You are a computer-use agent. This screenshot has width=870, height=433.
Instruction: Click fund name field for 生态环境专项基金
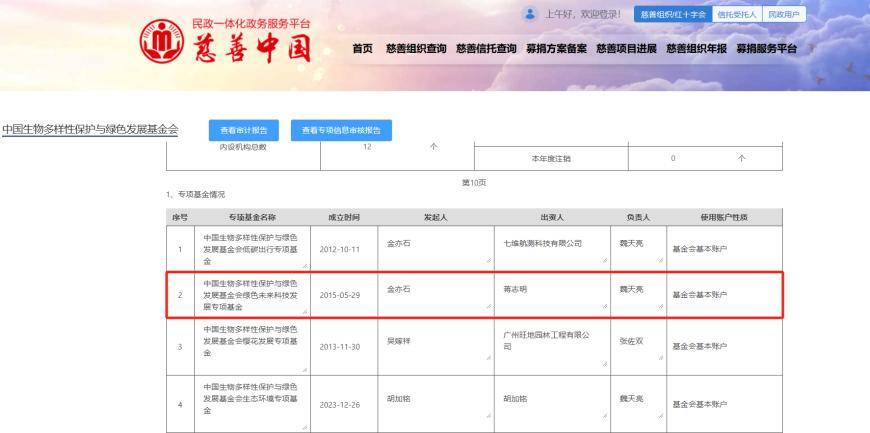coord(252,405)
